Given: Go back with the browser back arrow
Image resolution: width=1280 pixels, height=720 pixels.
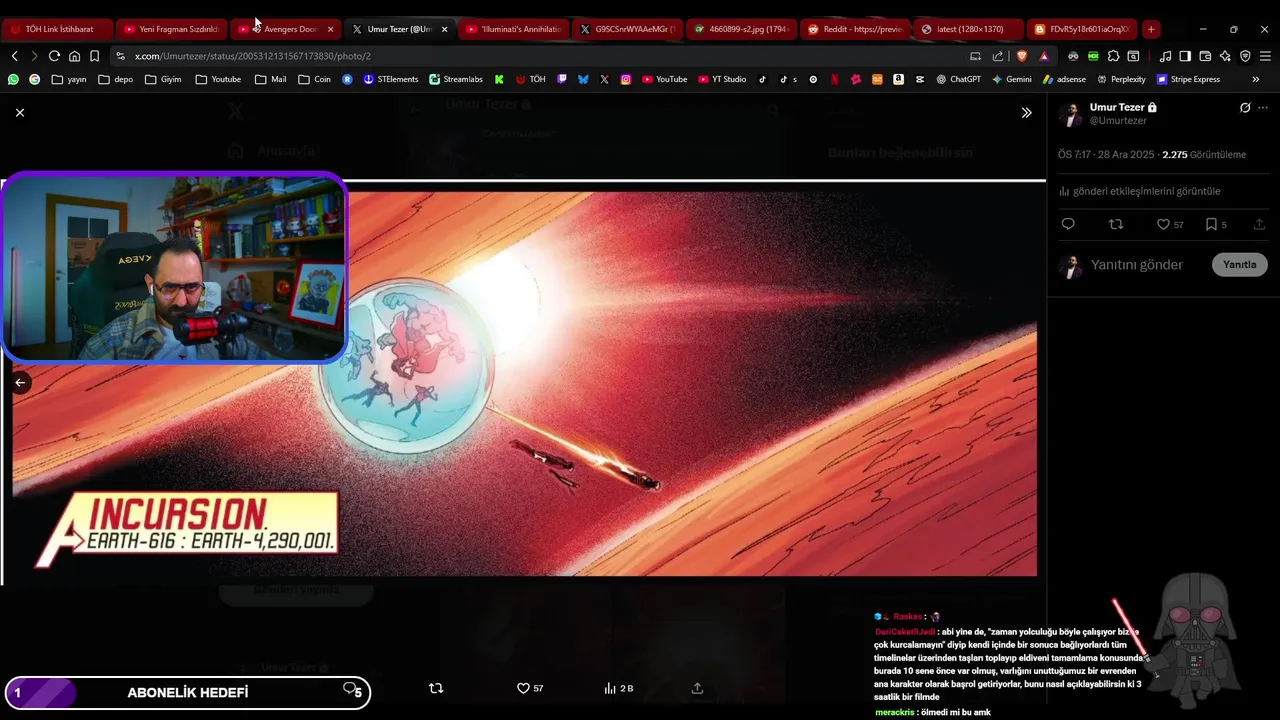Looking at the screenshot, I should click(x=14, y=56).
